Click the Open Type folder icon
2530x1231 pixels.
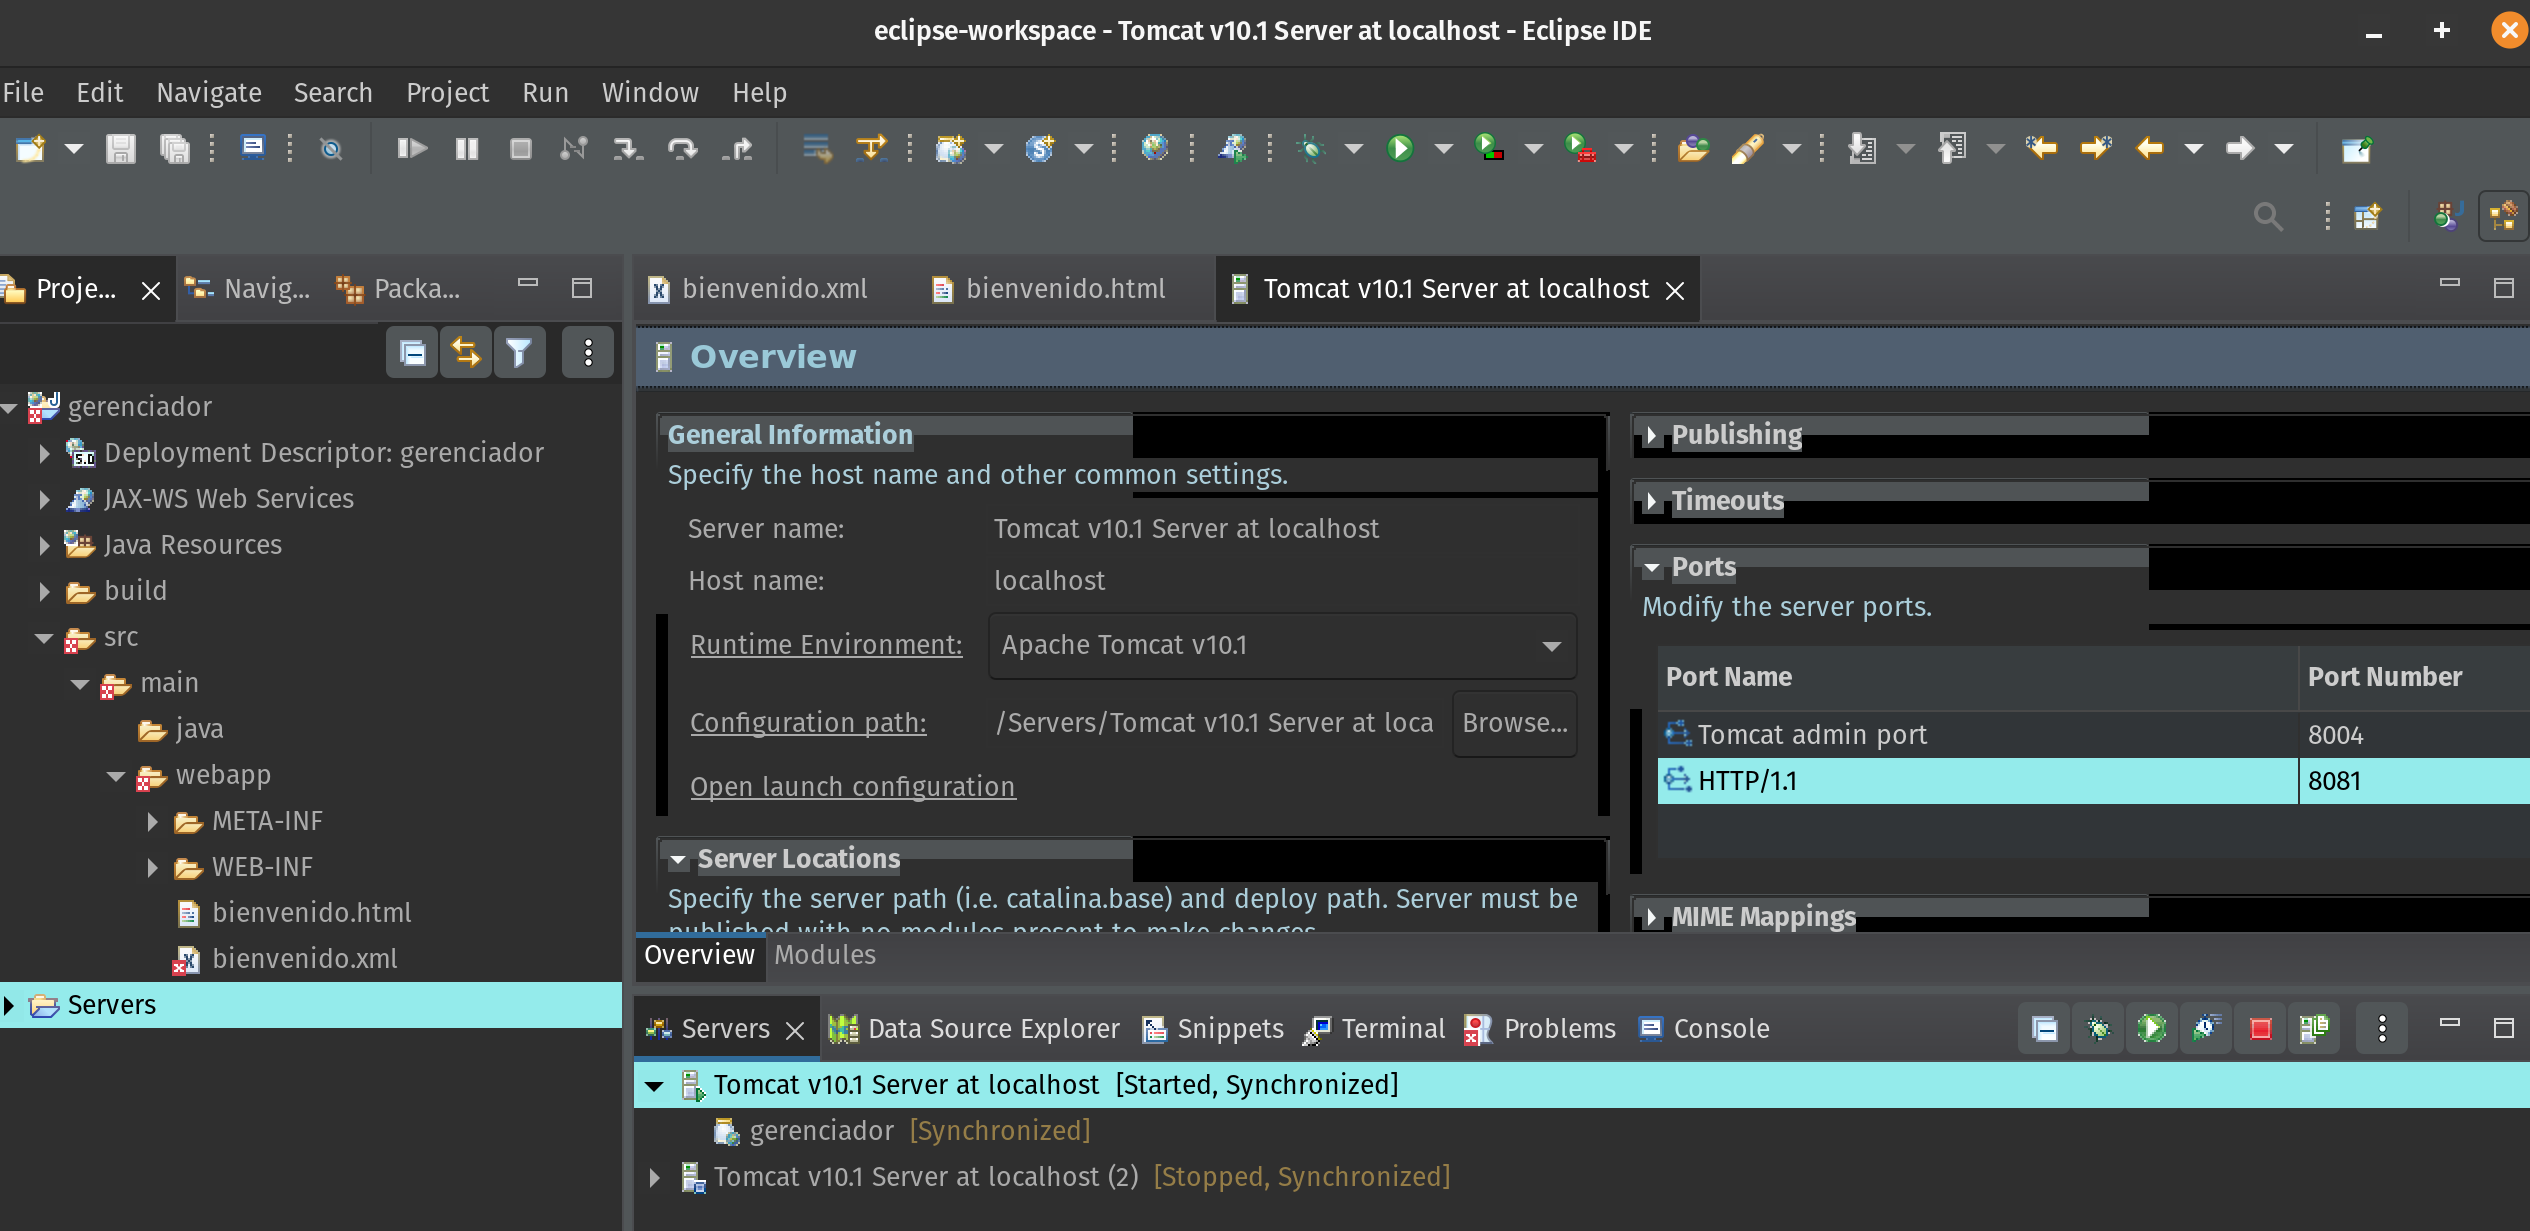tap(1692, 149)
